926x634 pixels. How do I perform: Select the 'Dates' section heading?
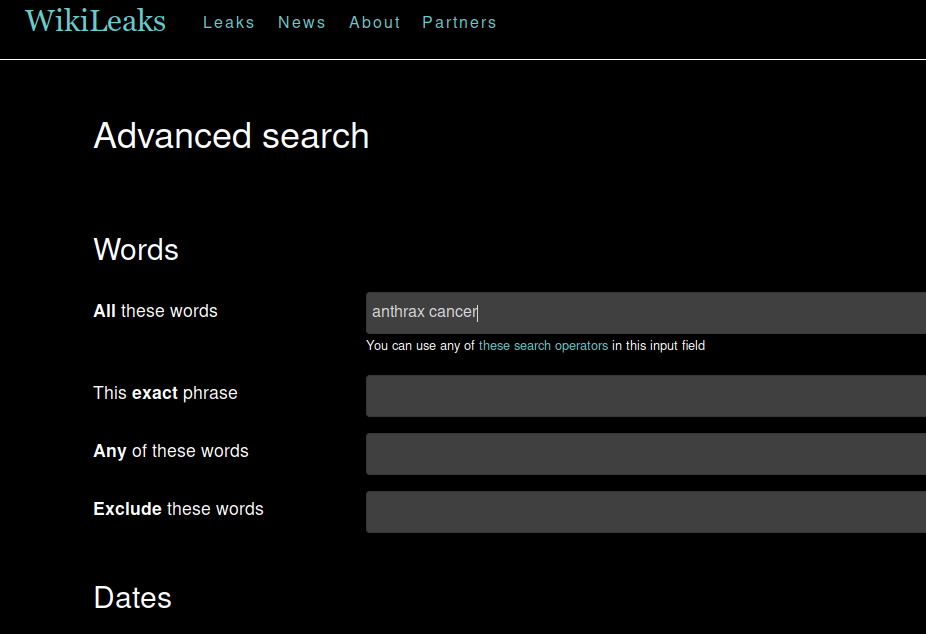tap(132, 597)
